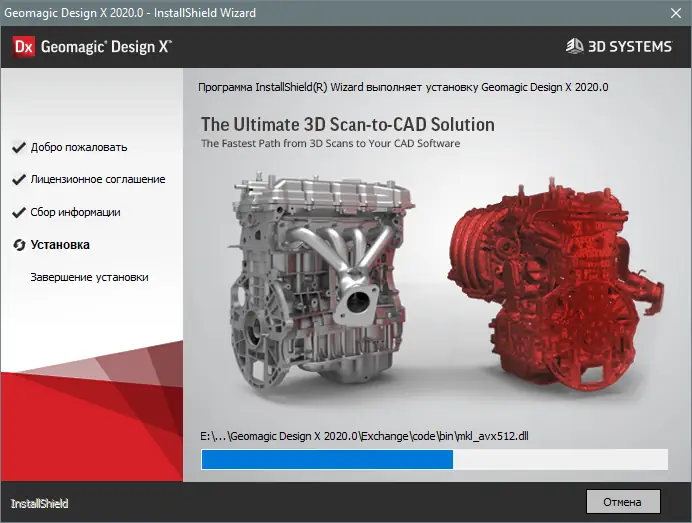
Task: Click the spinning progress icon beside Установка
Action: pyautogui.click(x=19, y=245)
